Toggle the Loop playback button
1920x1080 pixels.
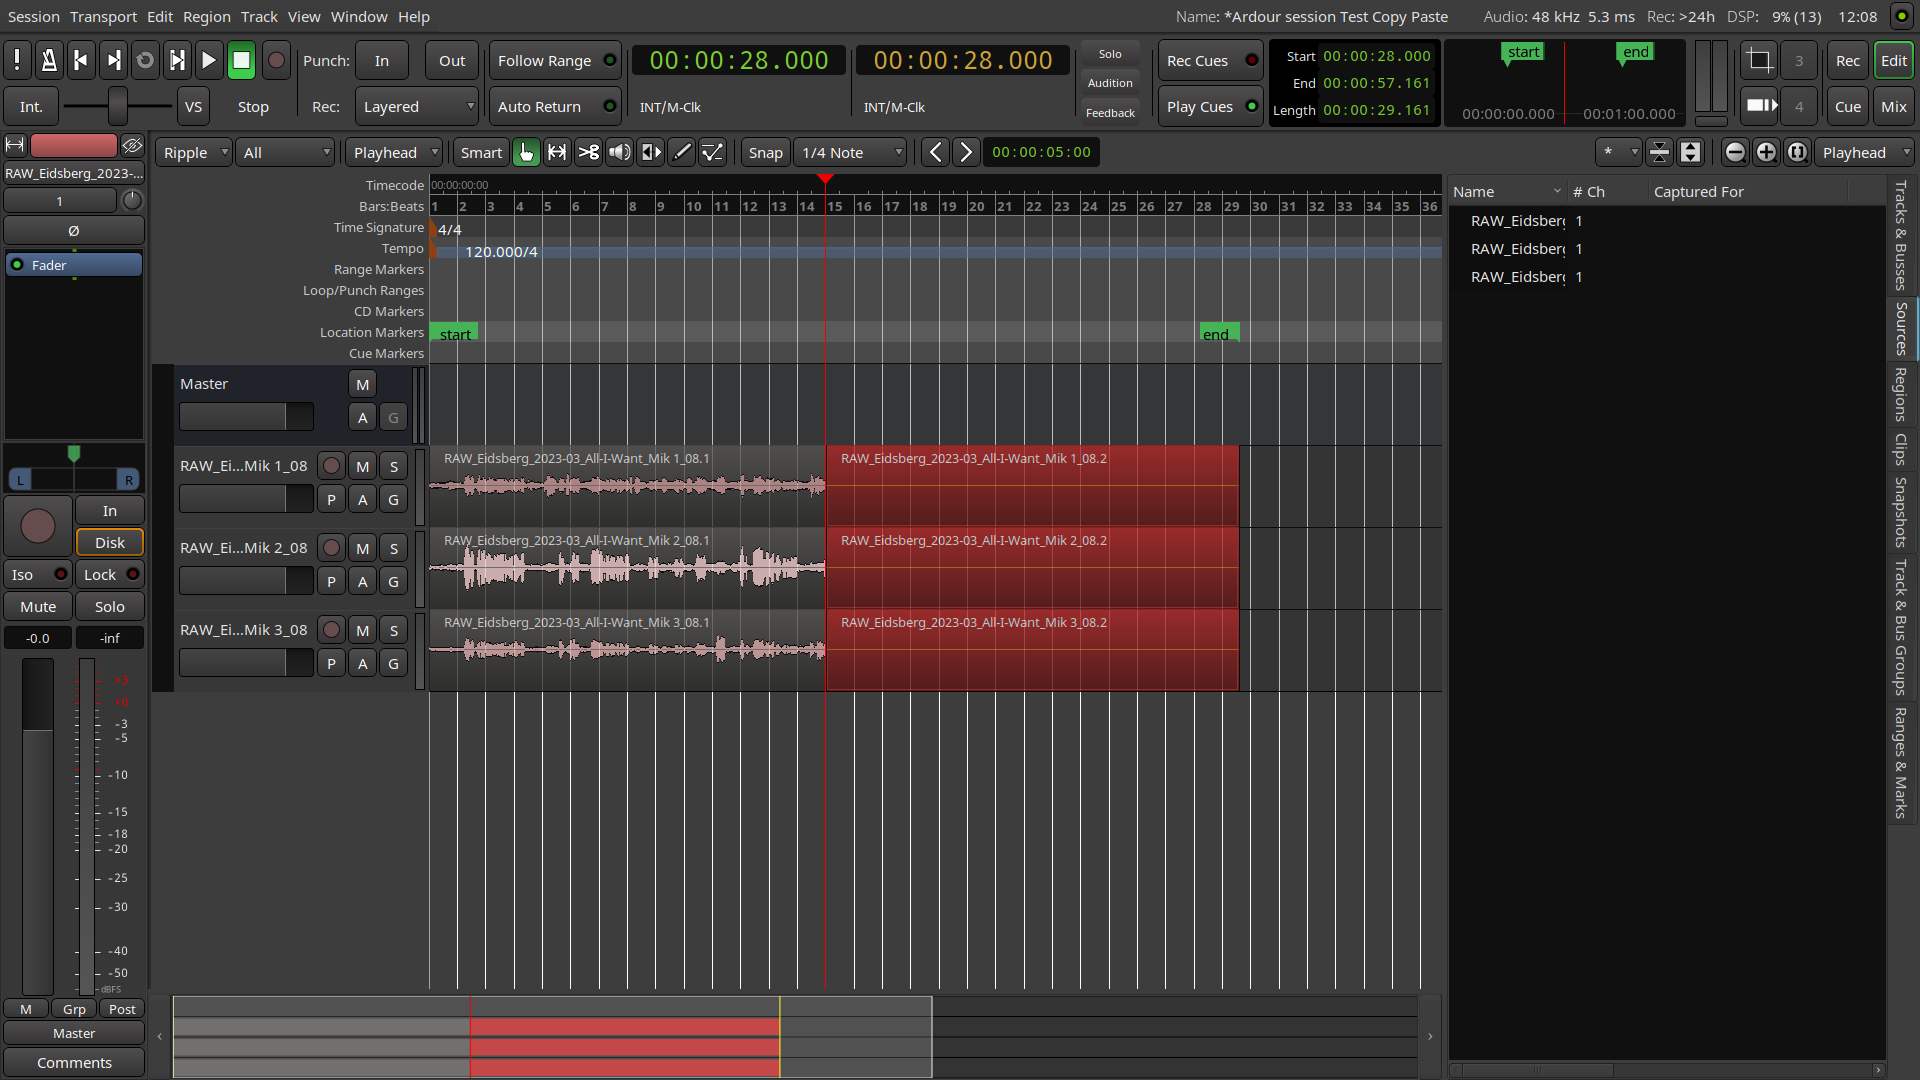[x=145, y=61]
